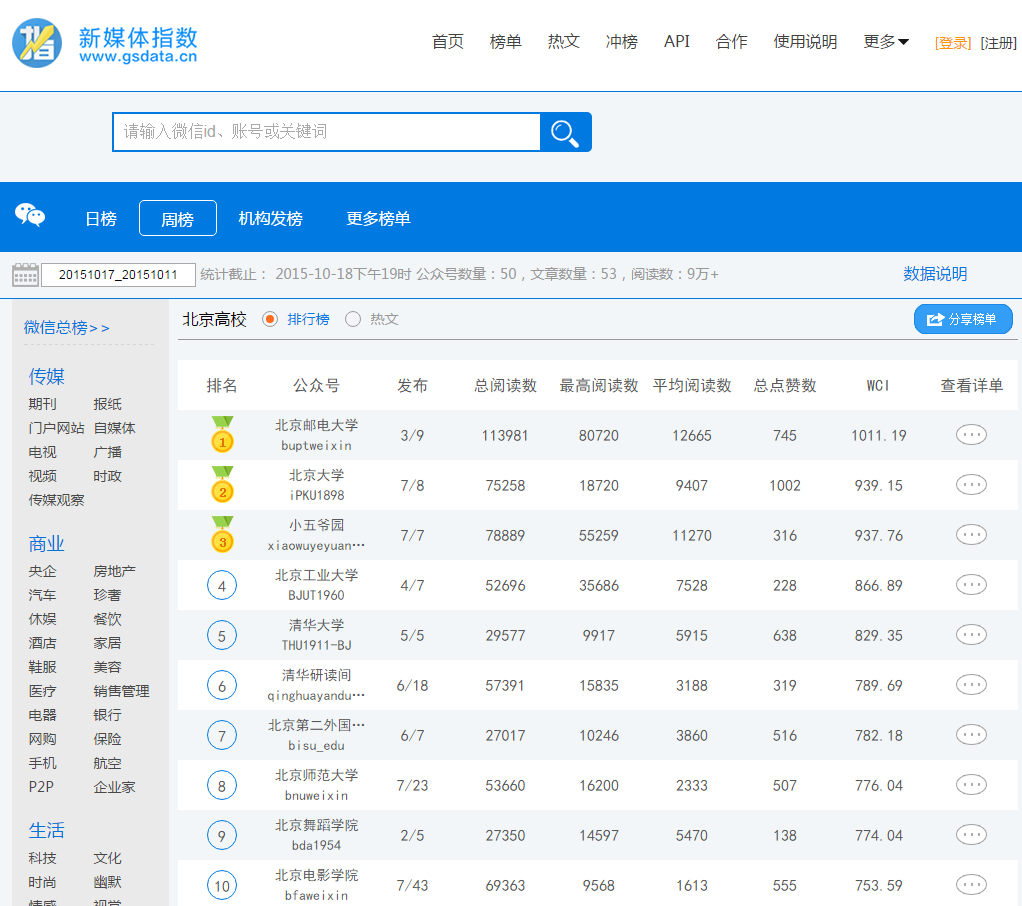Screen dimensions: 1022x906
Task: Open the 传媒观察 category
Action: click(x=57, y=500)
